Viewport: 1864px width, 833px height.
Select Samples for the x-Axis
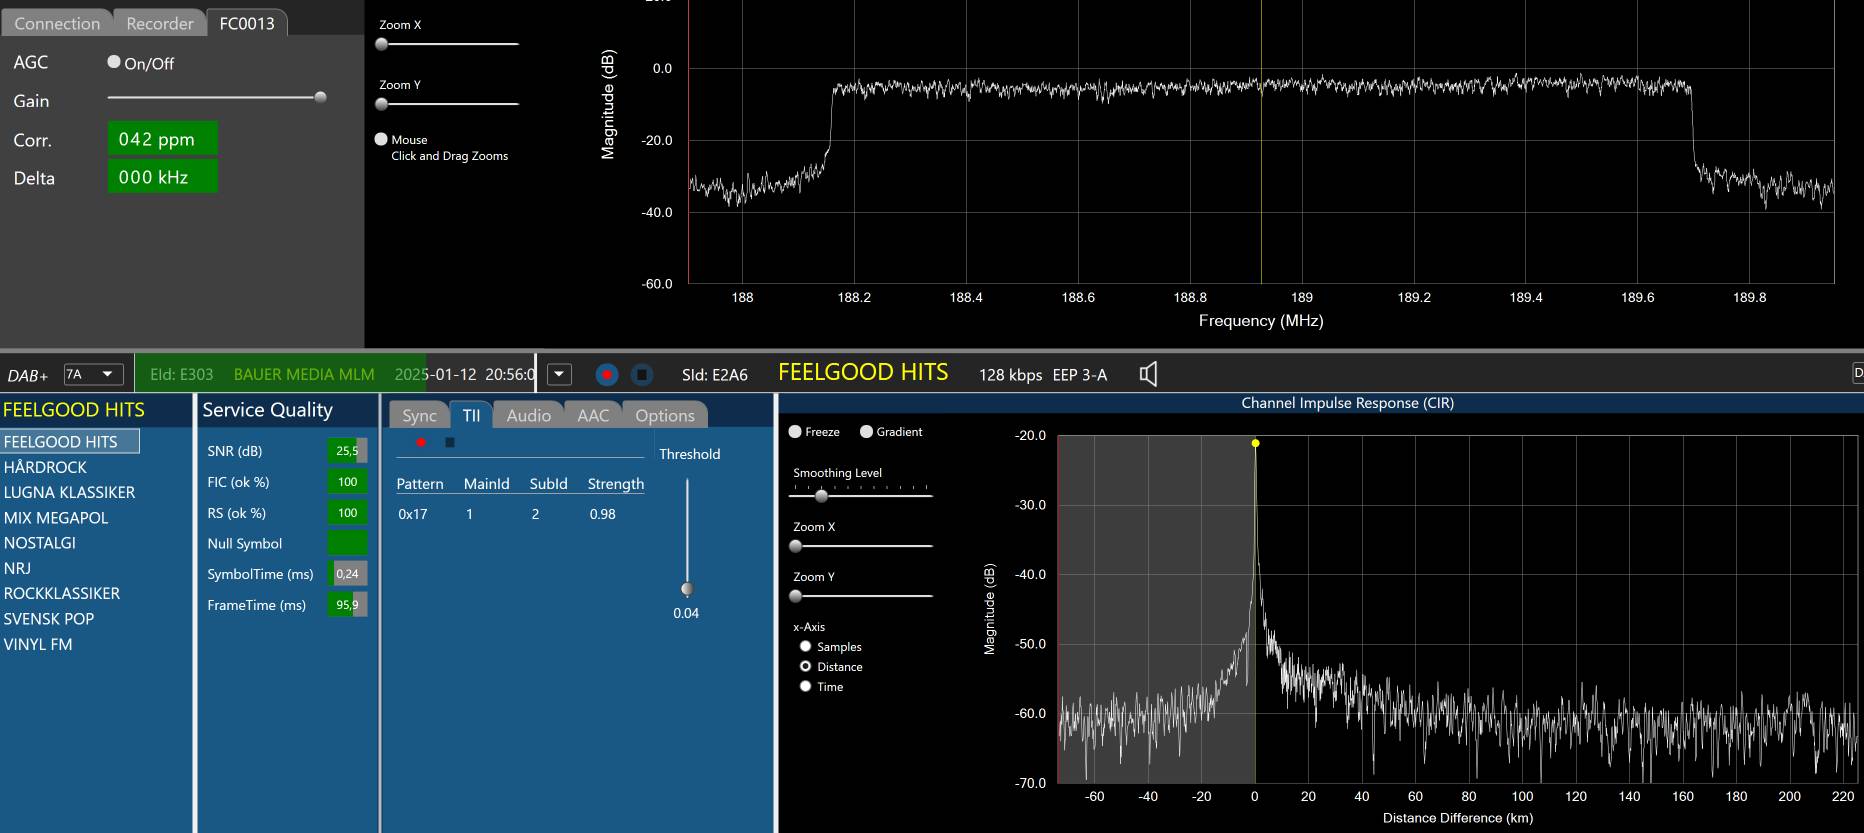[805, 647]
